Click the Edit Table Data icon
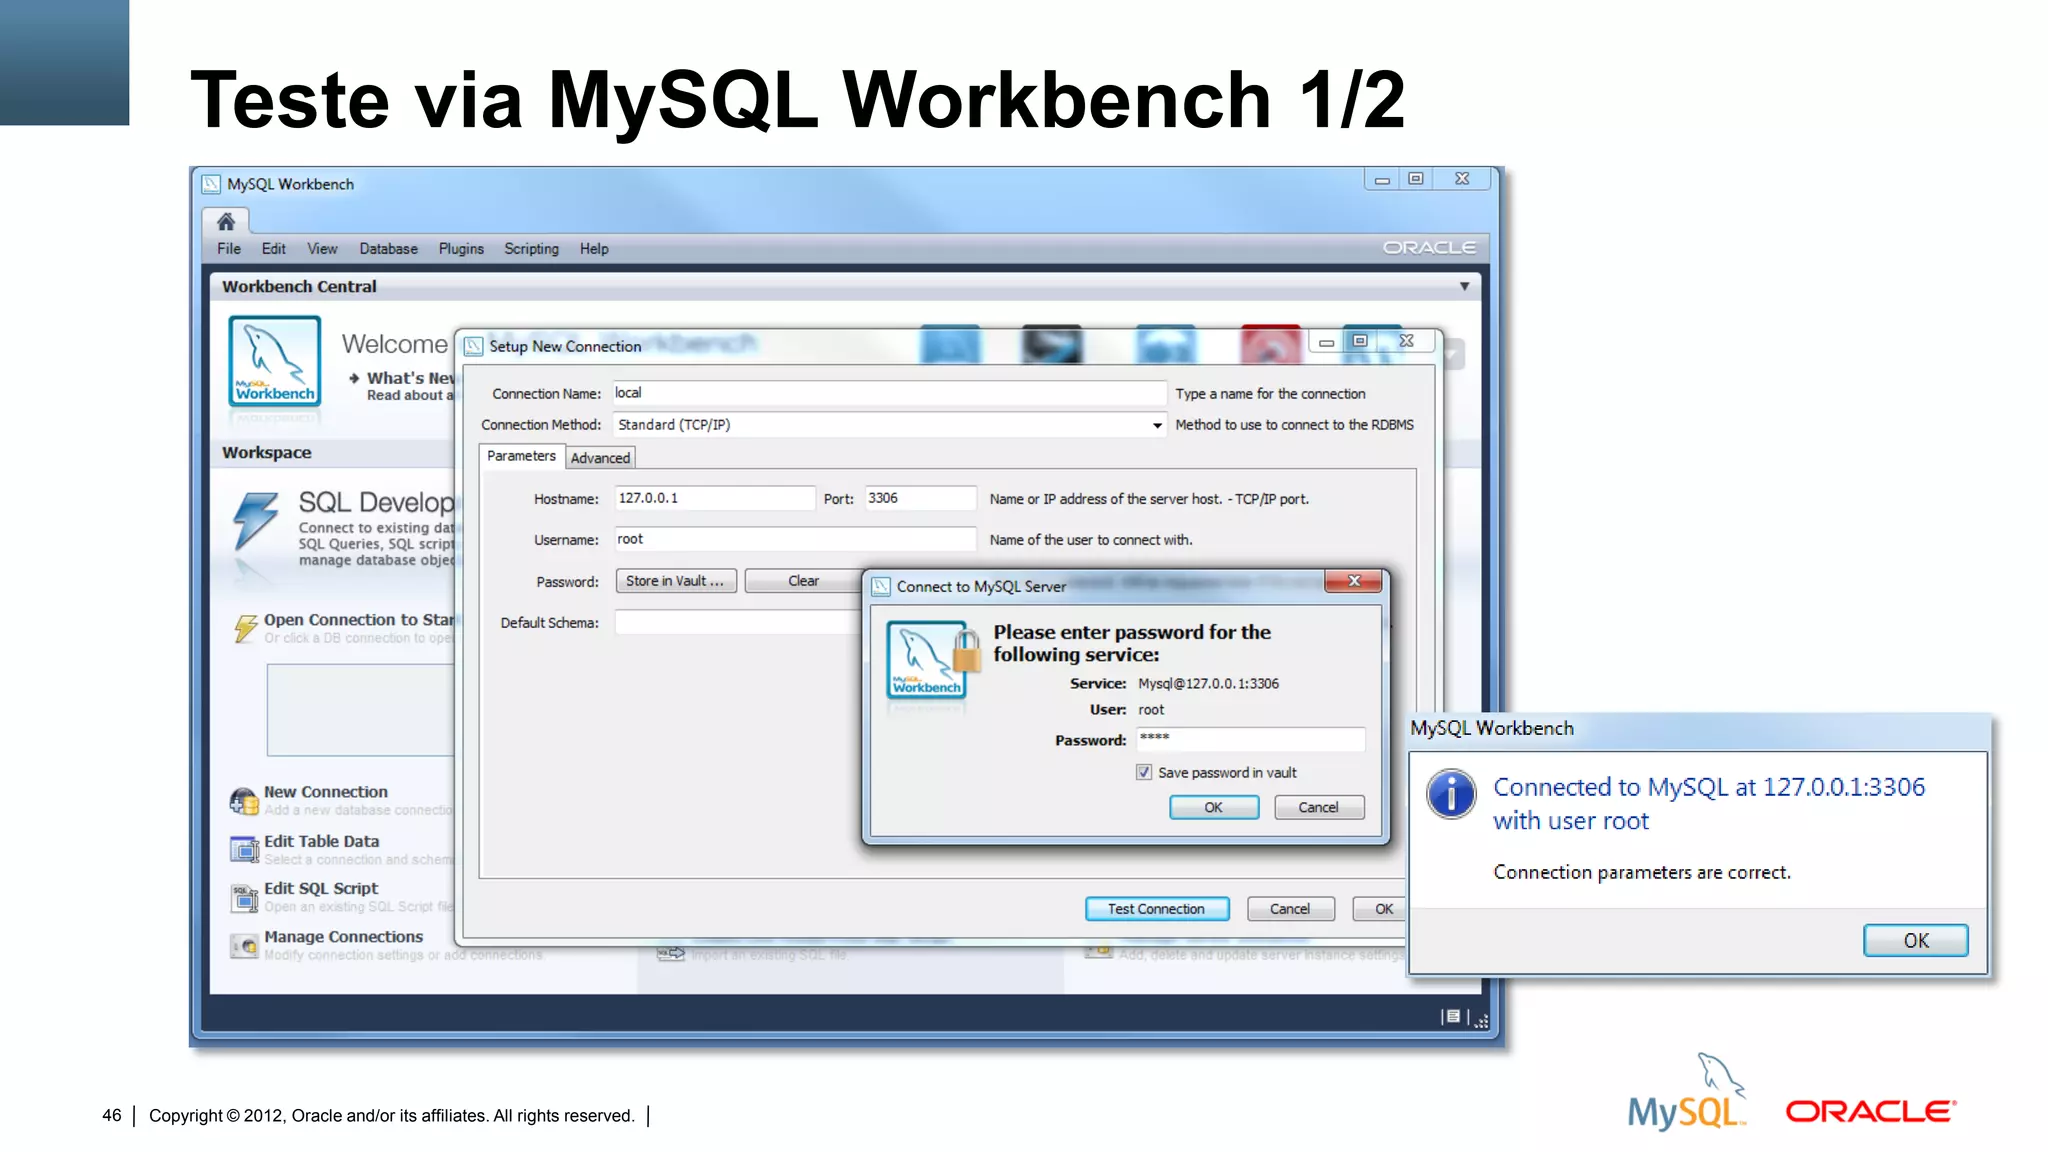 (x=244, y=849)
